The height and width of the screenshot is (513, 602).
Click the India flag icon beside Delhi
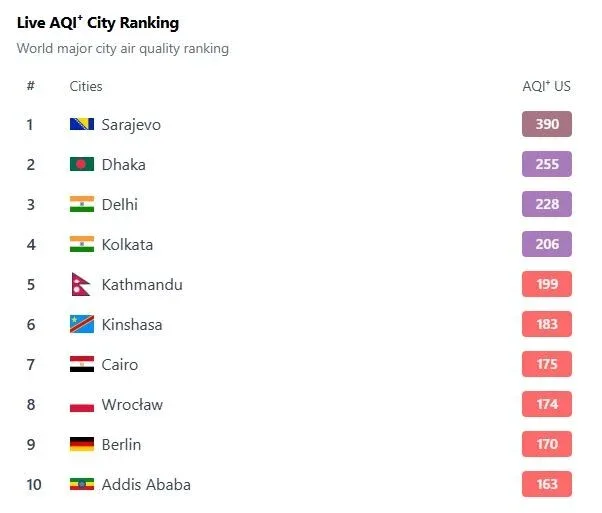(81, 204)
